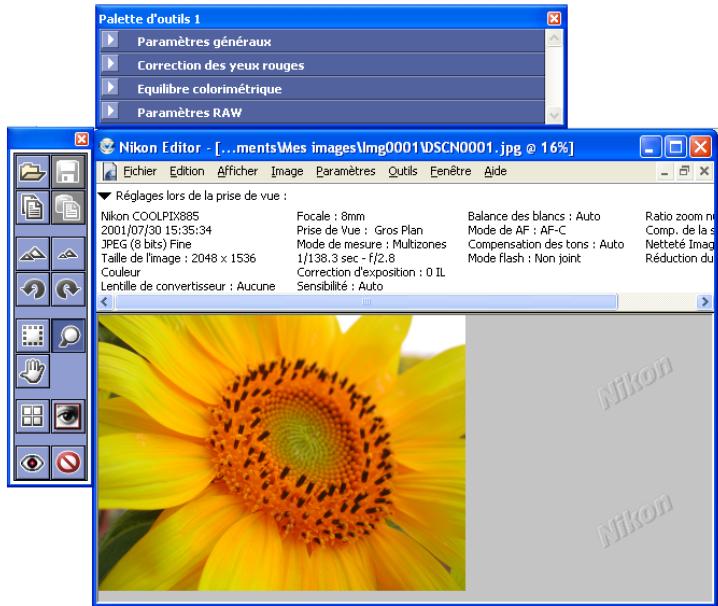
Task: Click the document icon left of Fichier
Action: 109,172
